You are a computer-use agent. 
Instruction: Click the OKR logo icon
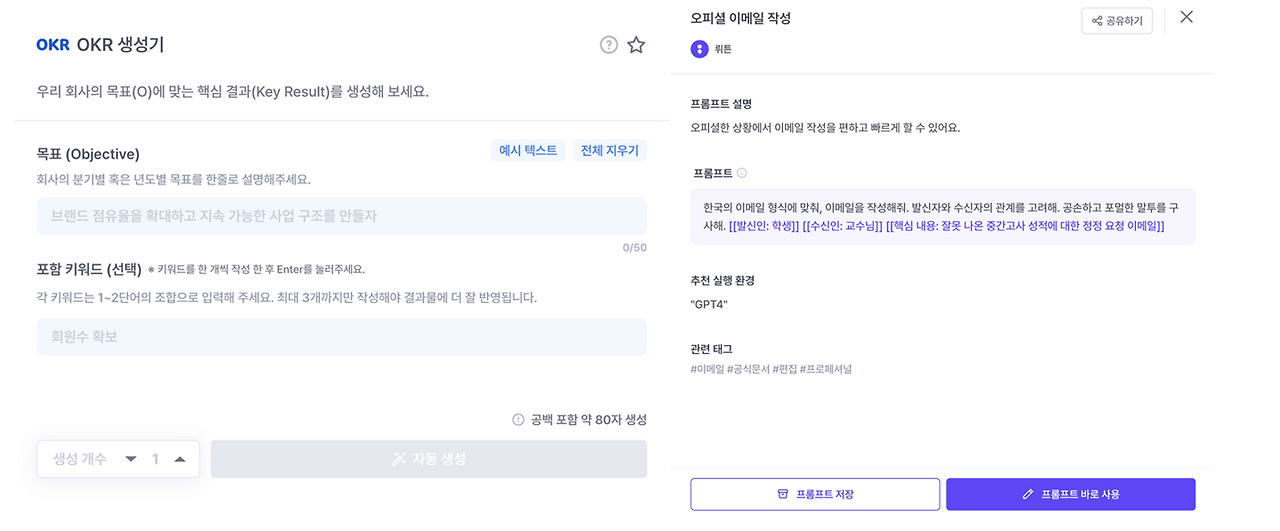coord(52,45)
